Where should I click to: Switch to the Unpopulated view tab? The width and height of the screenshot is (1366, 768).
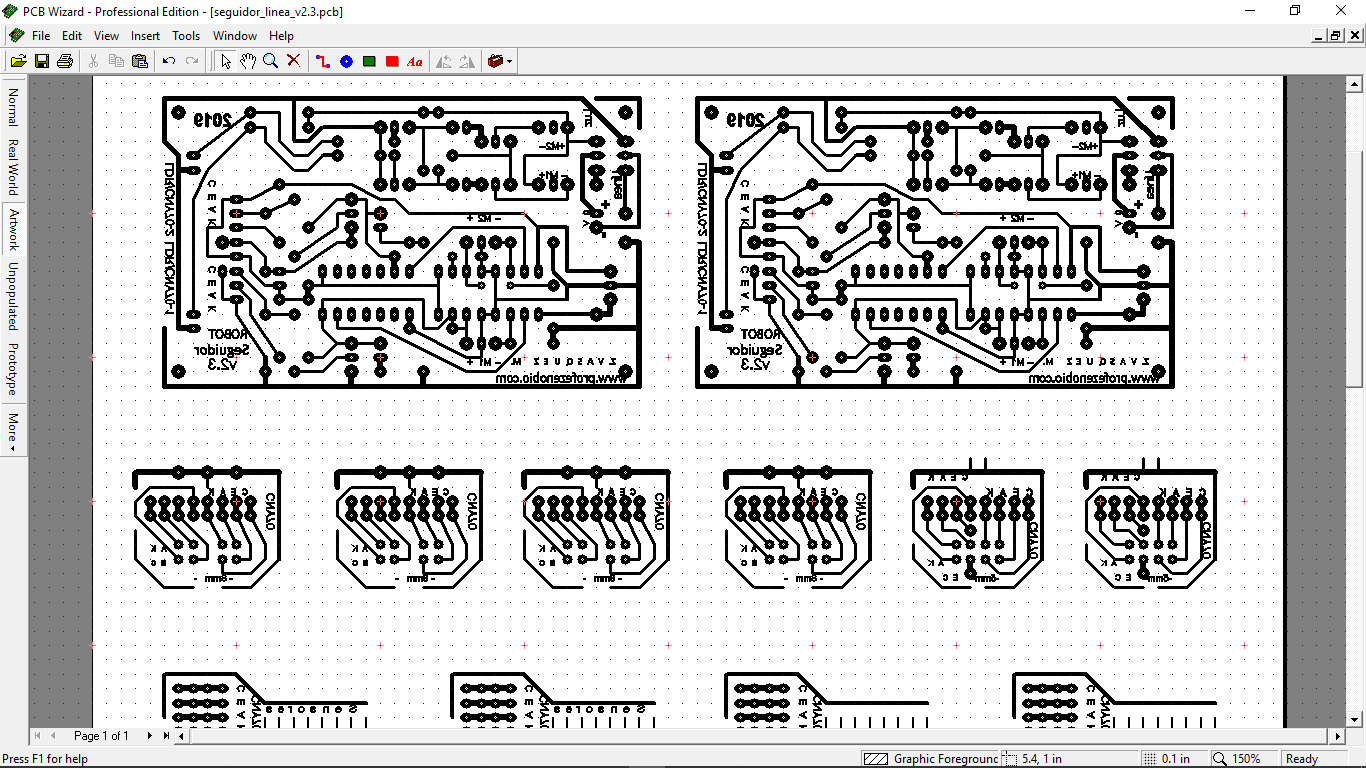(x=13, y=296)
